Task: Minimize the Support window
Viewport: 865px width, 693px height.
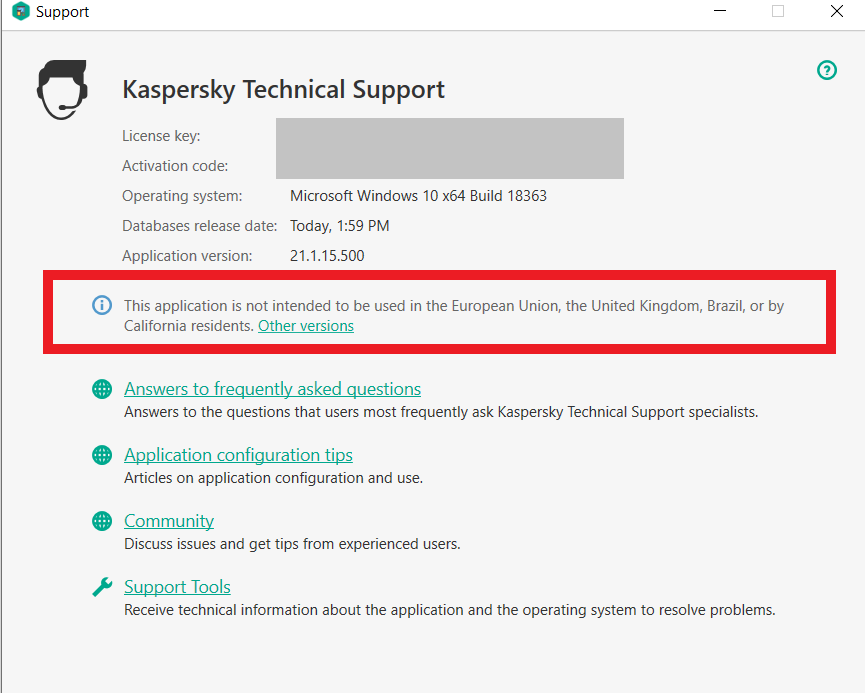Action: tap(720, 11)
